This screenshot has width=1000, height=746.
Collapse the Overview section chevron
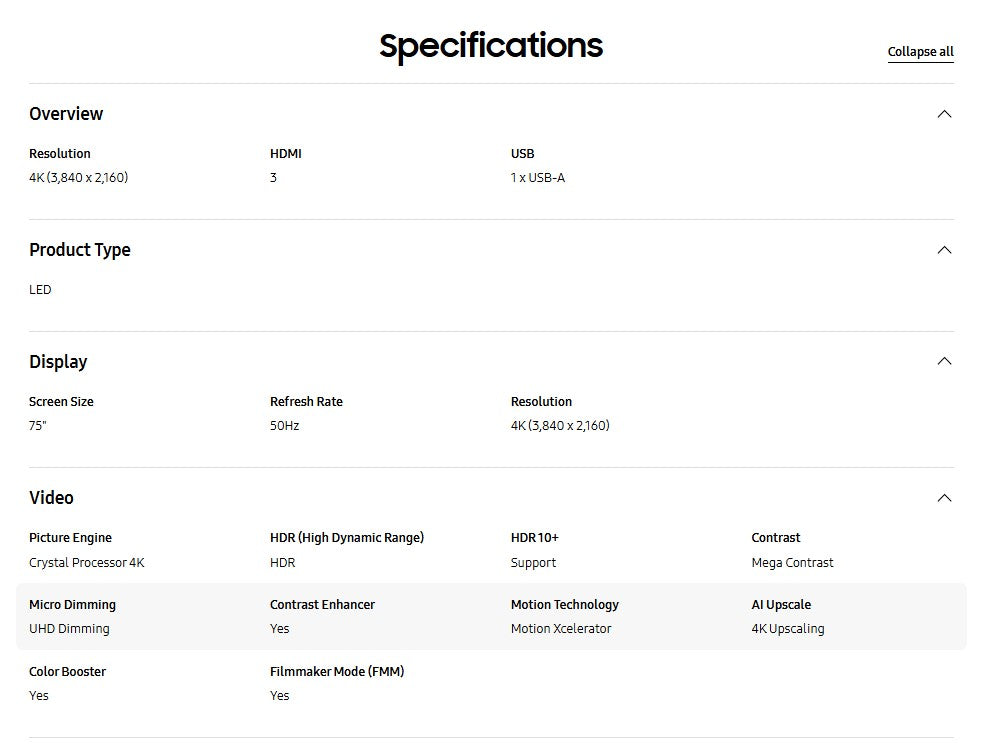point(943,114)
